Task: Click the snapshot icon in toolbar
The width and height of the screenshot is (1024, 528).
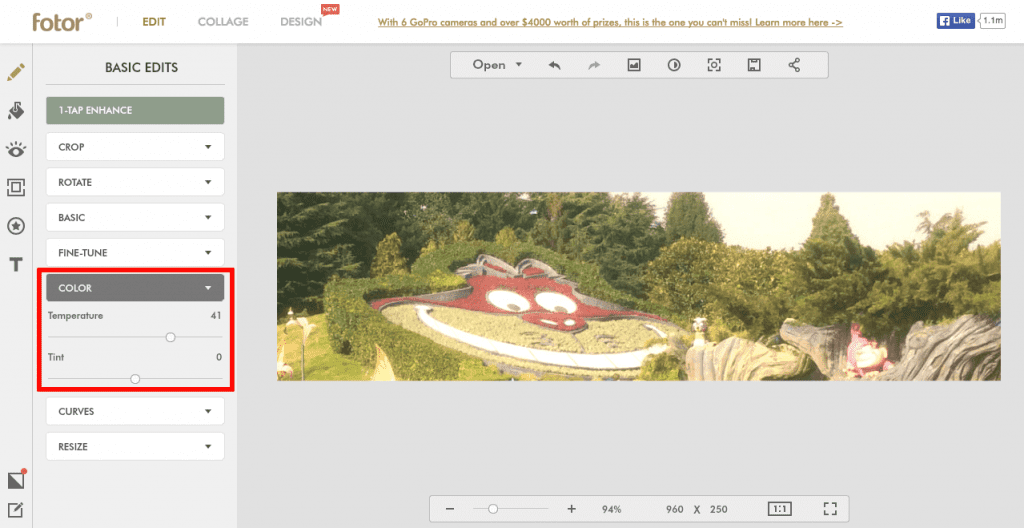Action: coord(714,65)
